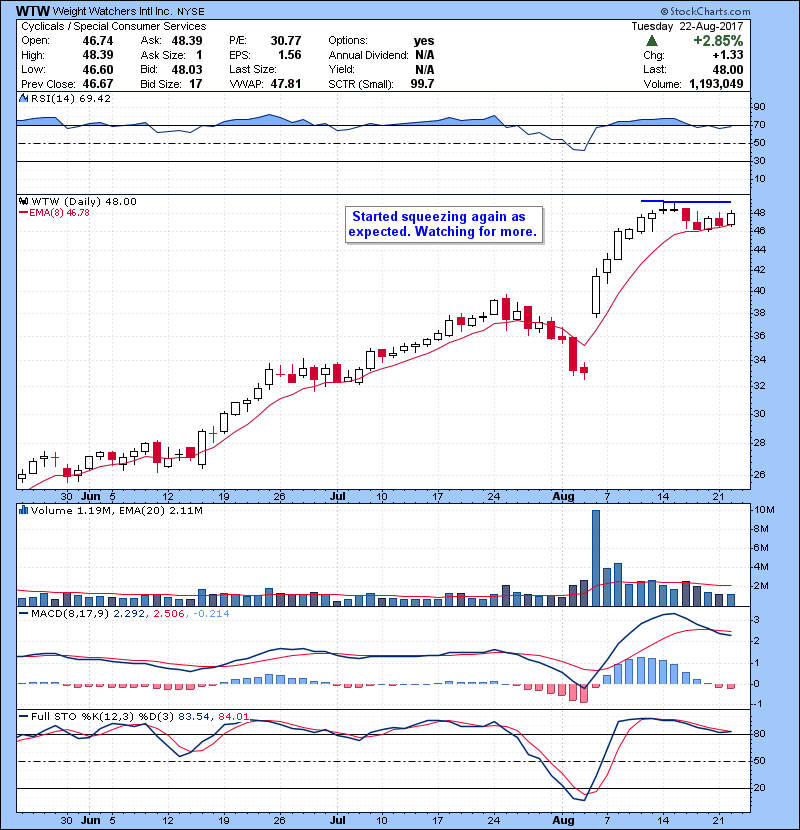
Task: Click the 'Jul' label on the price chart axis
Action: coord(338,497)
